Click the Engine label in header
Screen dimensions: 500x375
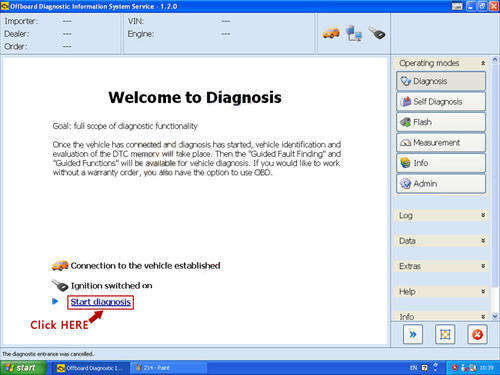tap(141, 34)
